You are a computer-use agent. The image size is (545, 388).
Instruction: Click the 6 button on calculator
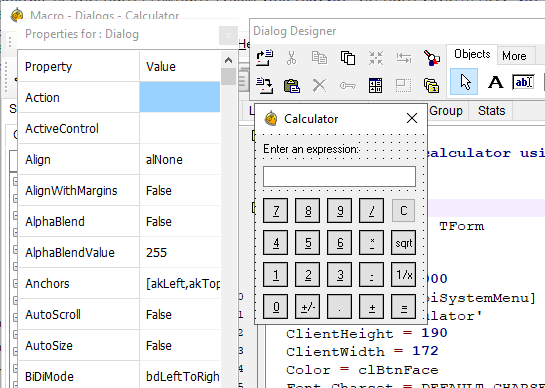(x=340, y=243)
